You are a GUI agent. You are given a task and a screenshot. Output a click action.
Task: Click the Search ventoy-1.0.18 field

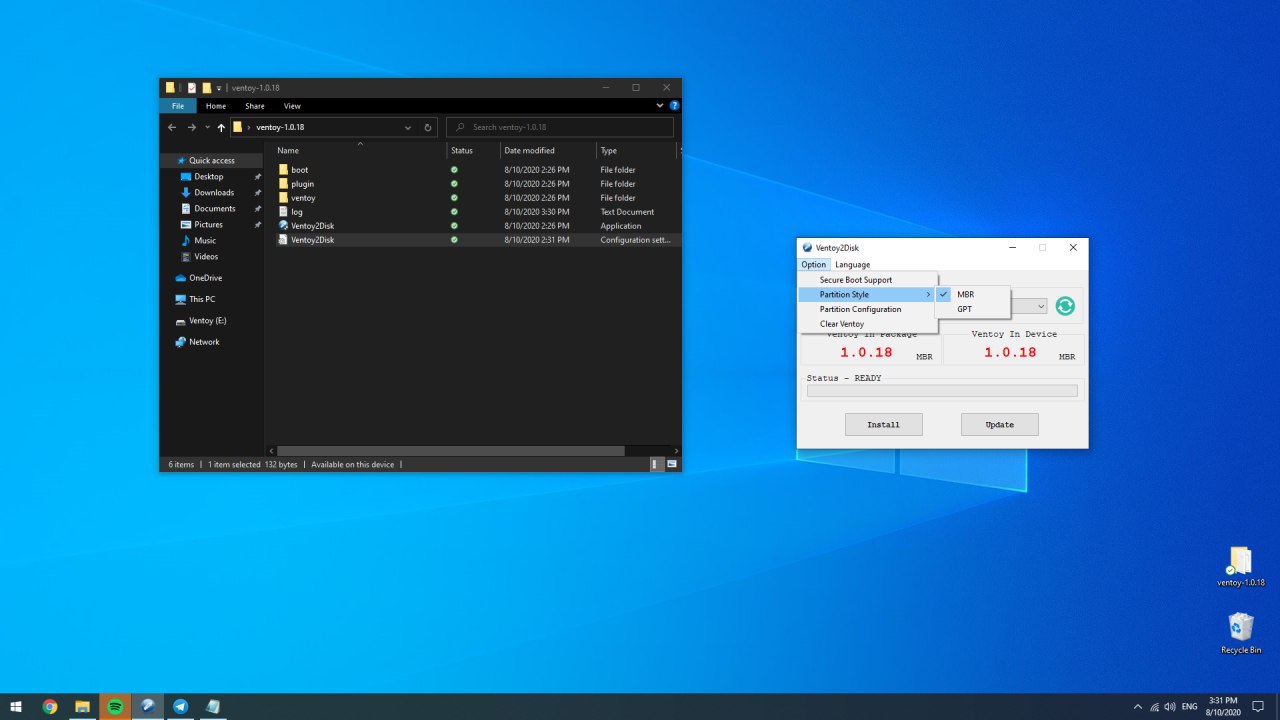click(x=560, y=128)
